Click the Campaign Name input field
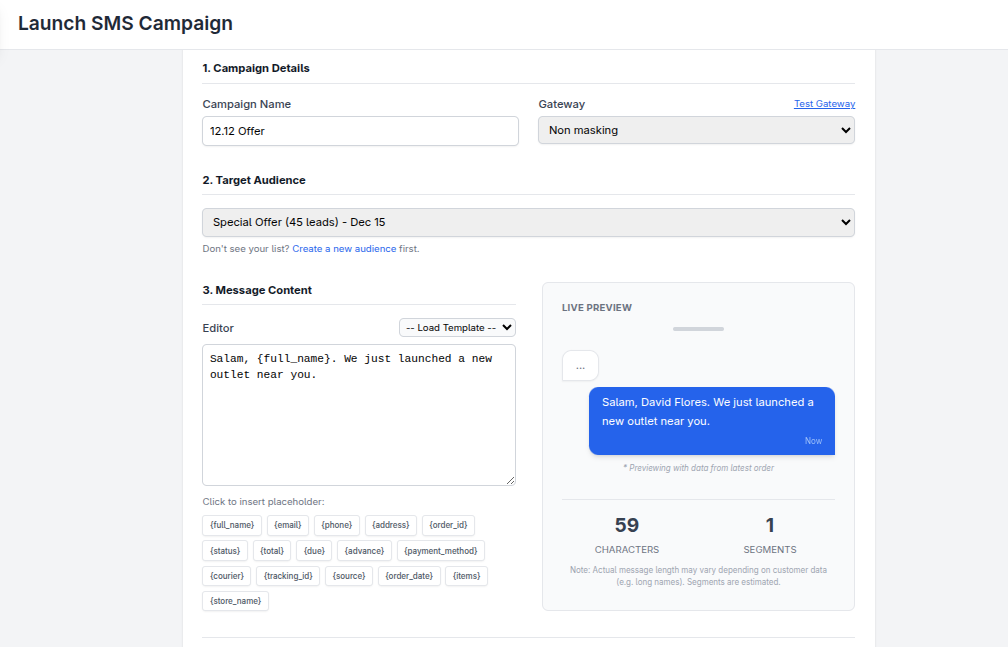Screen dimensions: 1008x647 [360, 131]
